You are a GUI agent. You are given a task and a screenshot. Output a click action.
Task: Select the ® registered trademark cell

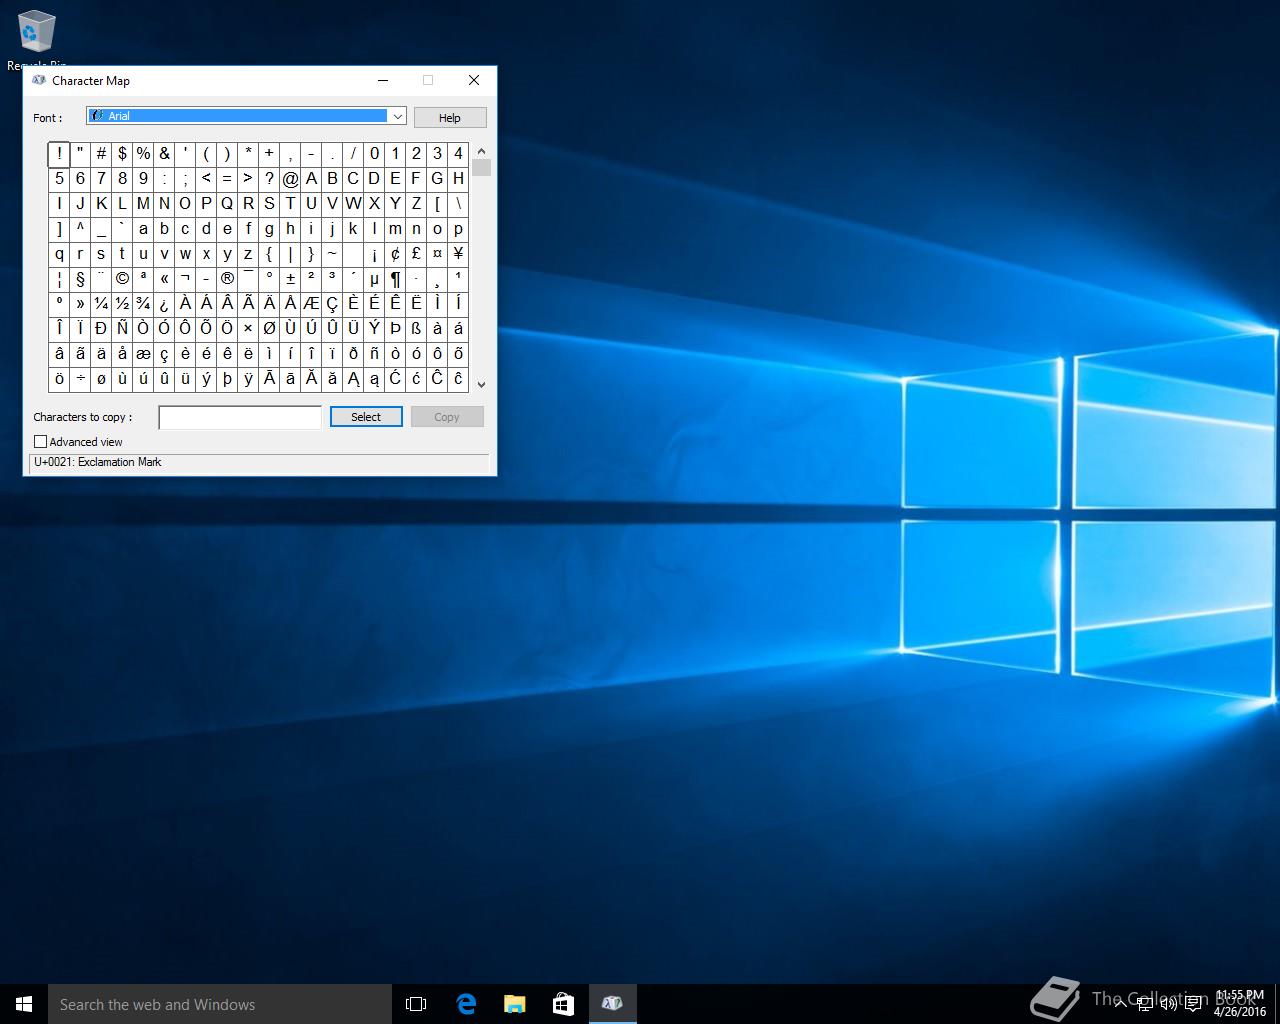(227, 278)
